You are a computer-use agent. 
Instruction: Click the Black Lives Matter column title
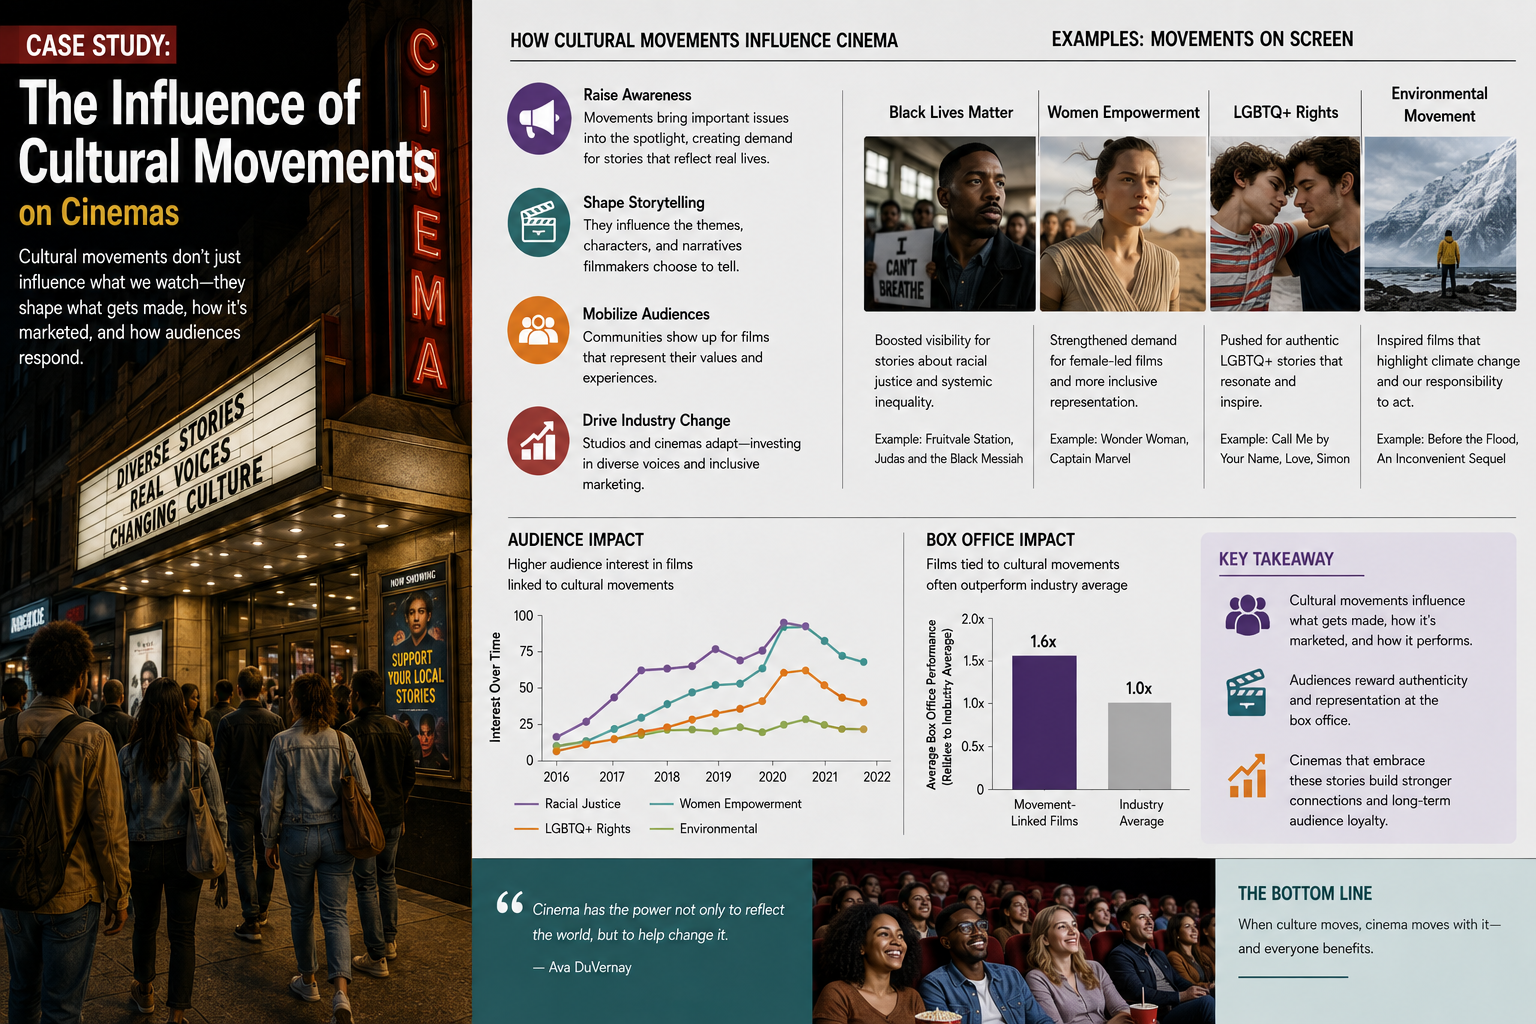(x=951, y=112)
